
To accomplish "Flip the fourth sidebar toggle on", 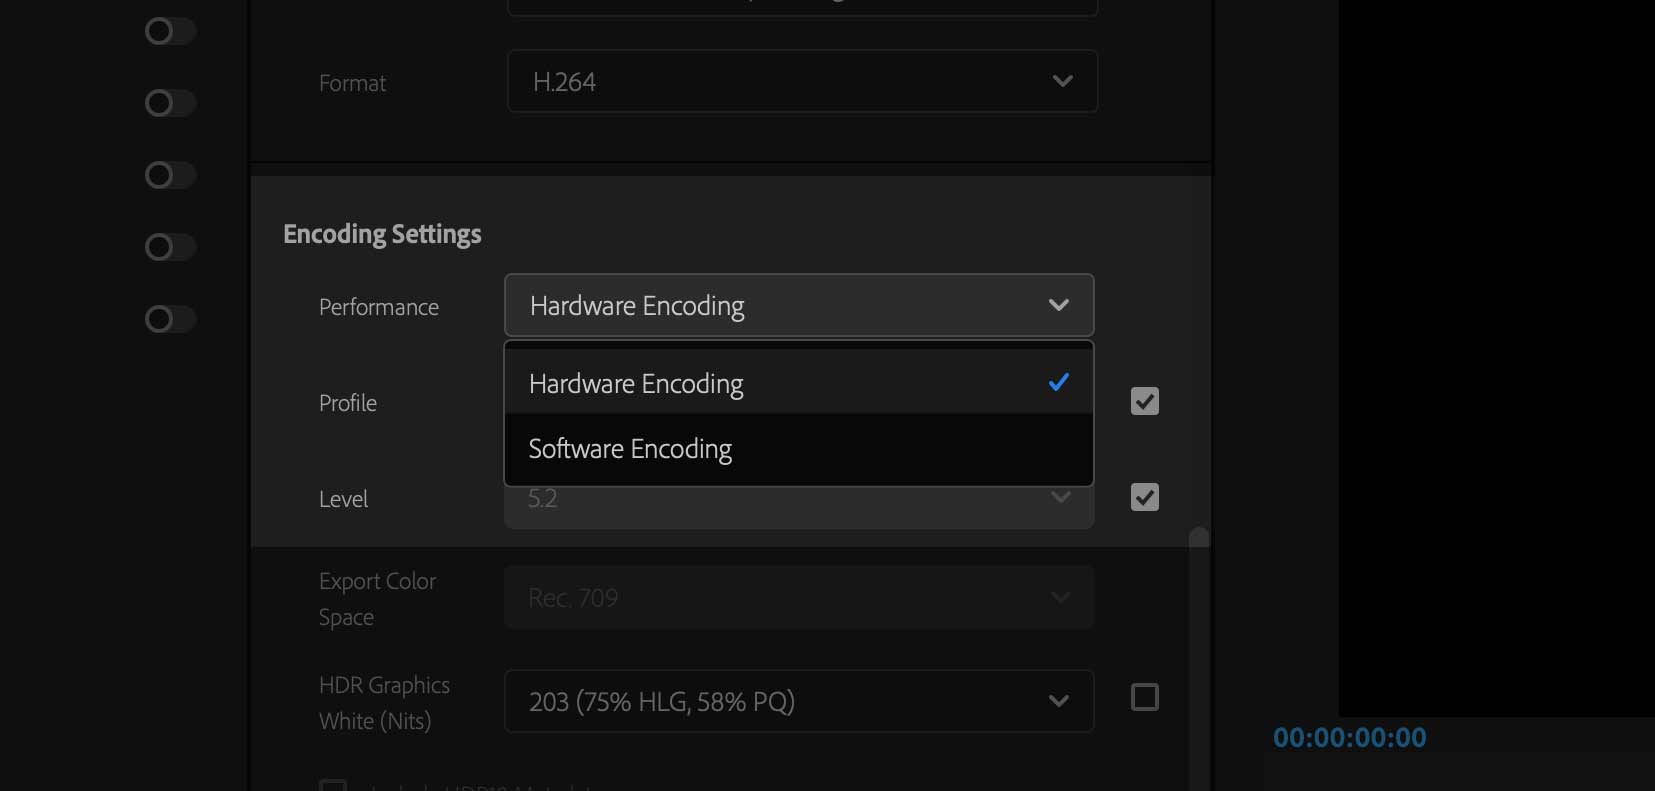I will (169, 247).
